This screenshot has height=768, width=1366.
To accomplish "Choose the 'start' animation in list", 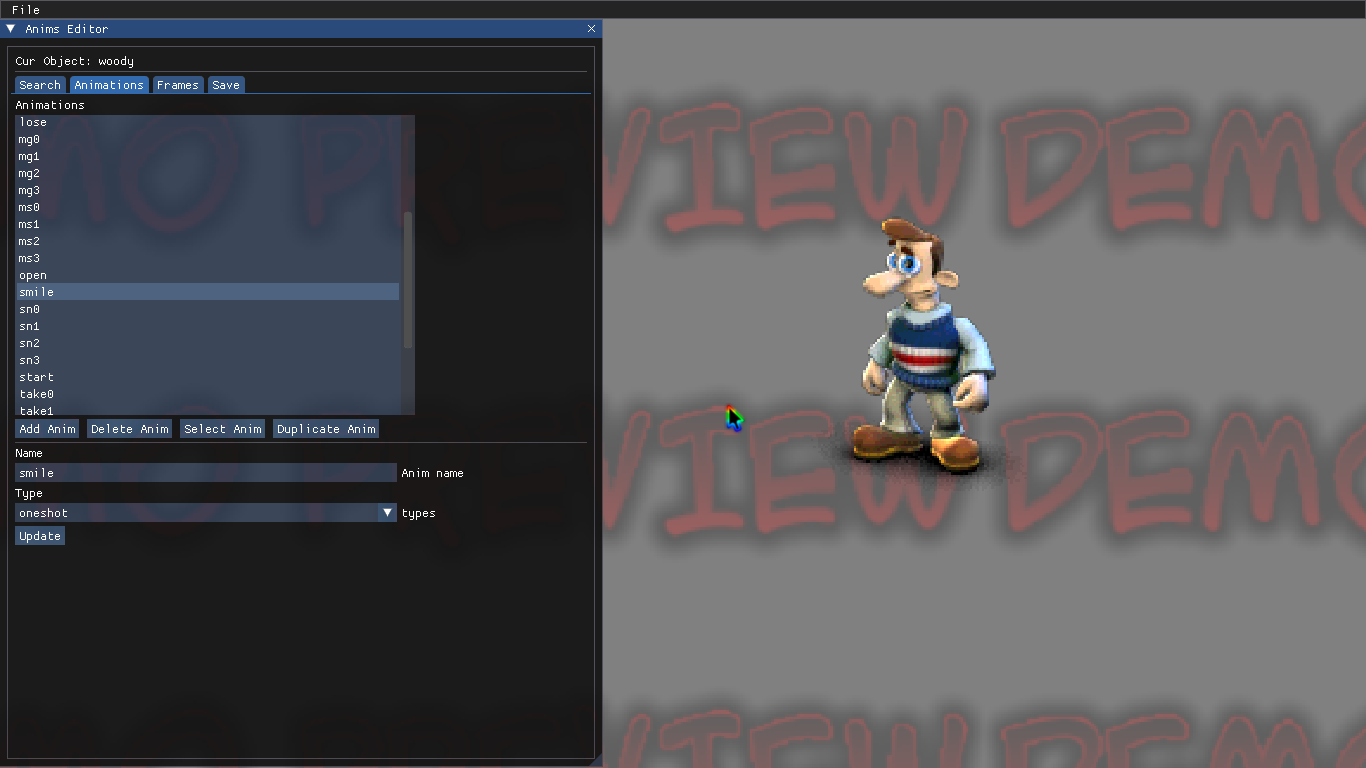I will point(36,377).
